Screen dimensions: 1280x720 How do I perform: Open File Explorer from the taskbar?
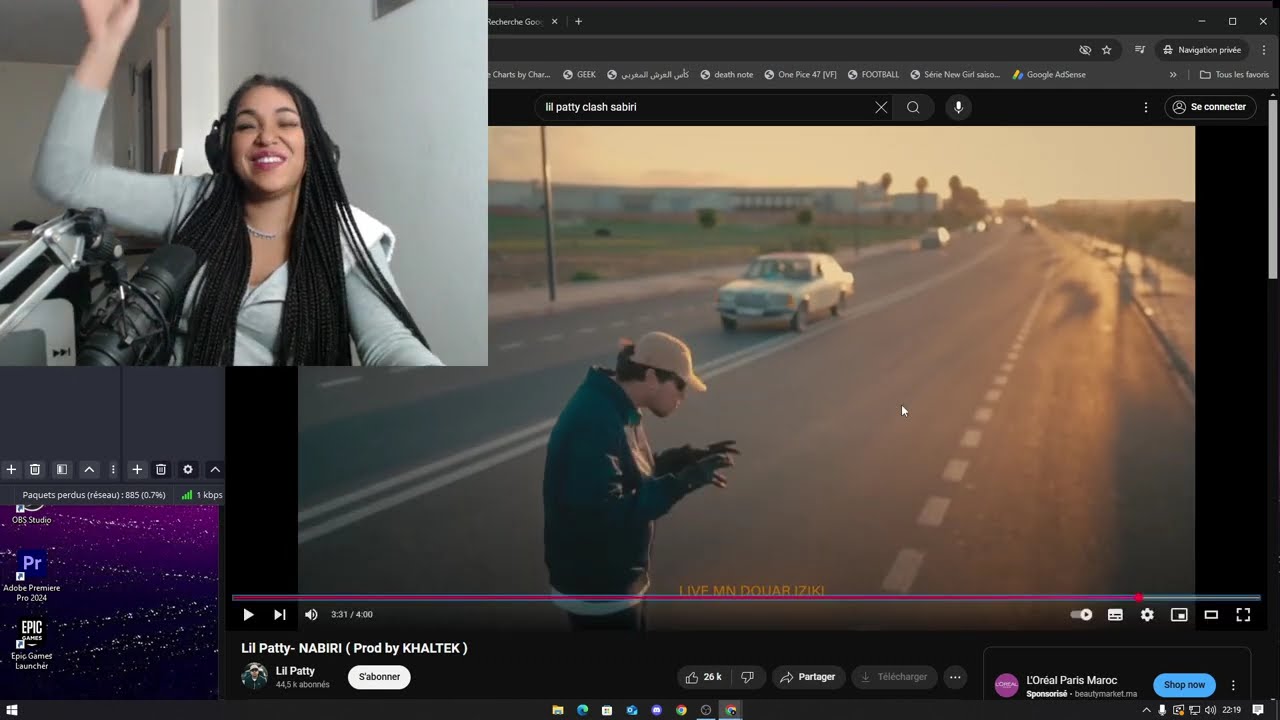(558, 710)
